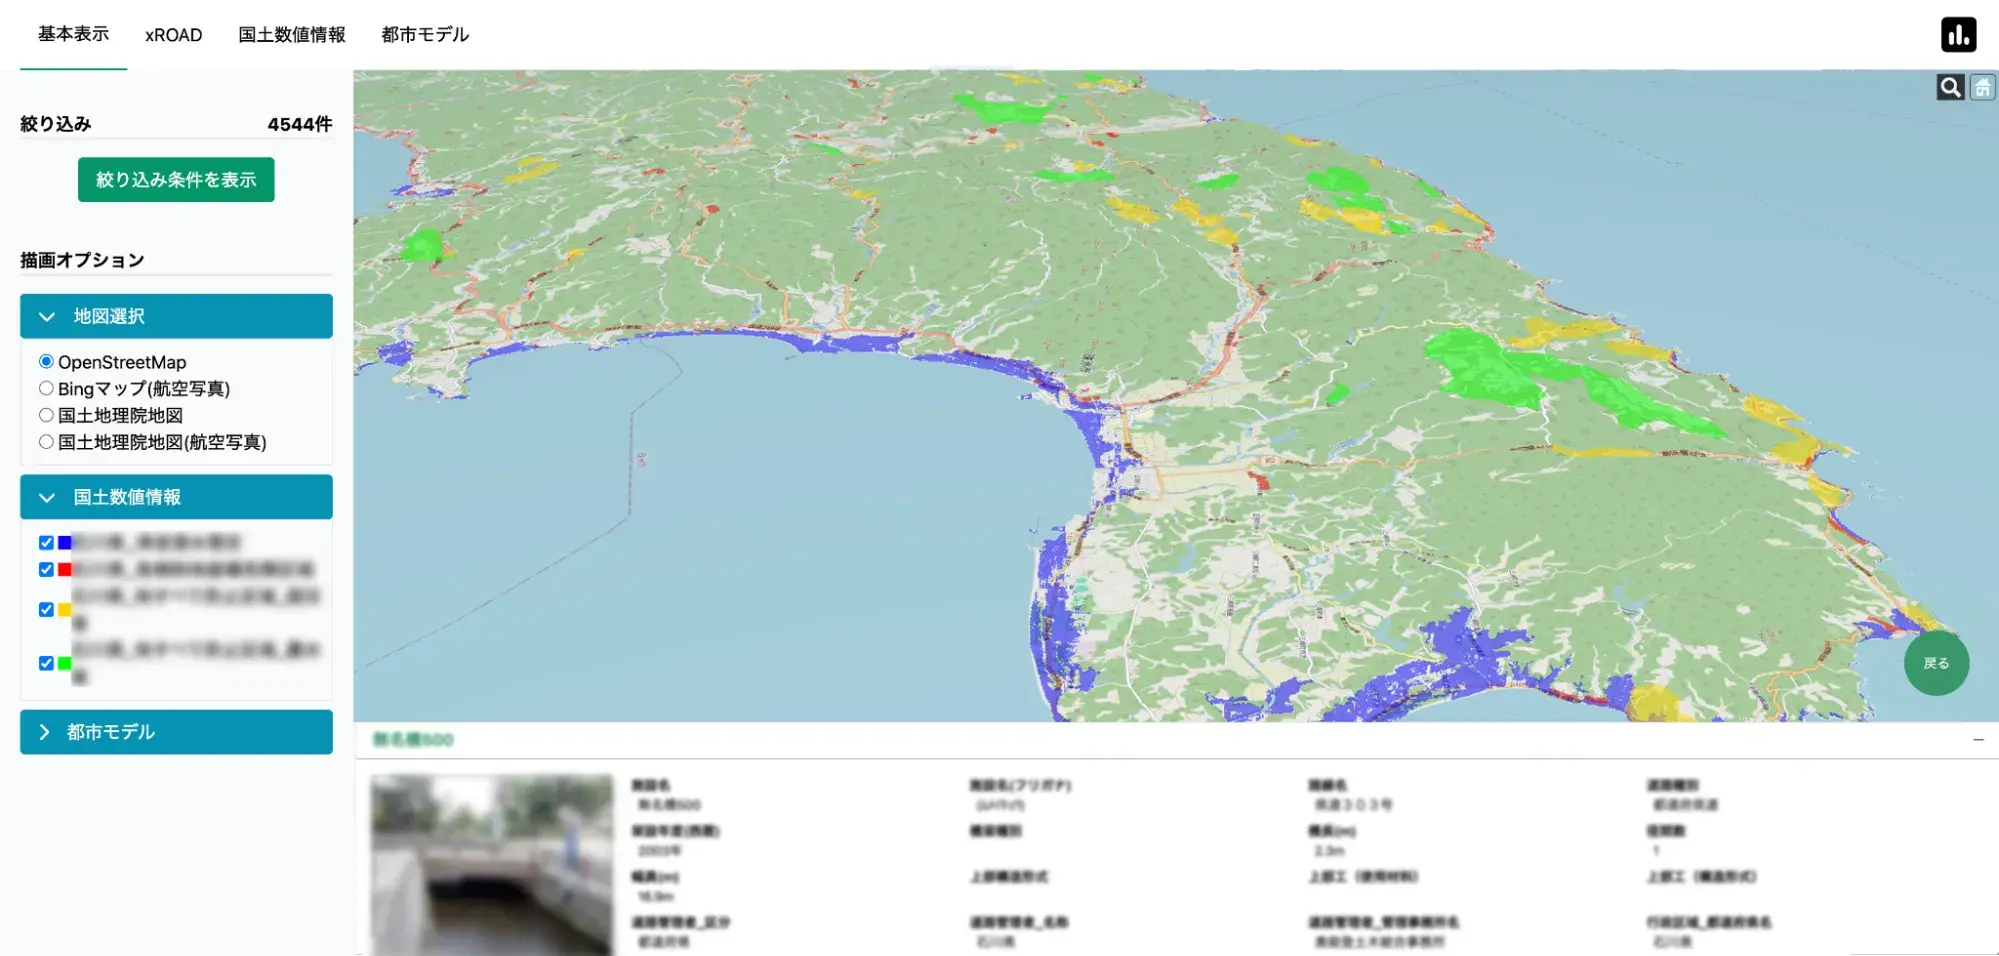Viewport: 1999px width, 956px height.
Task: Click the green layer color swatch
Action: click(65, 663)
